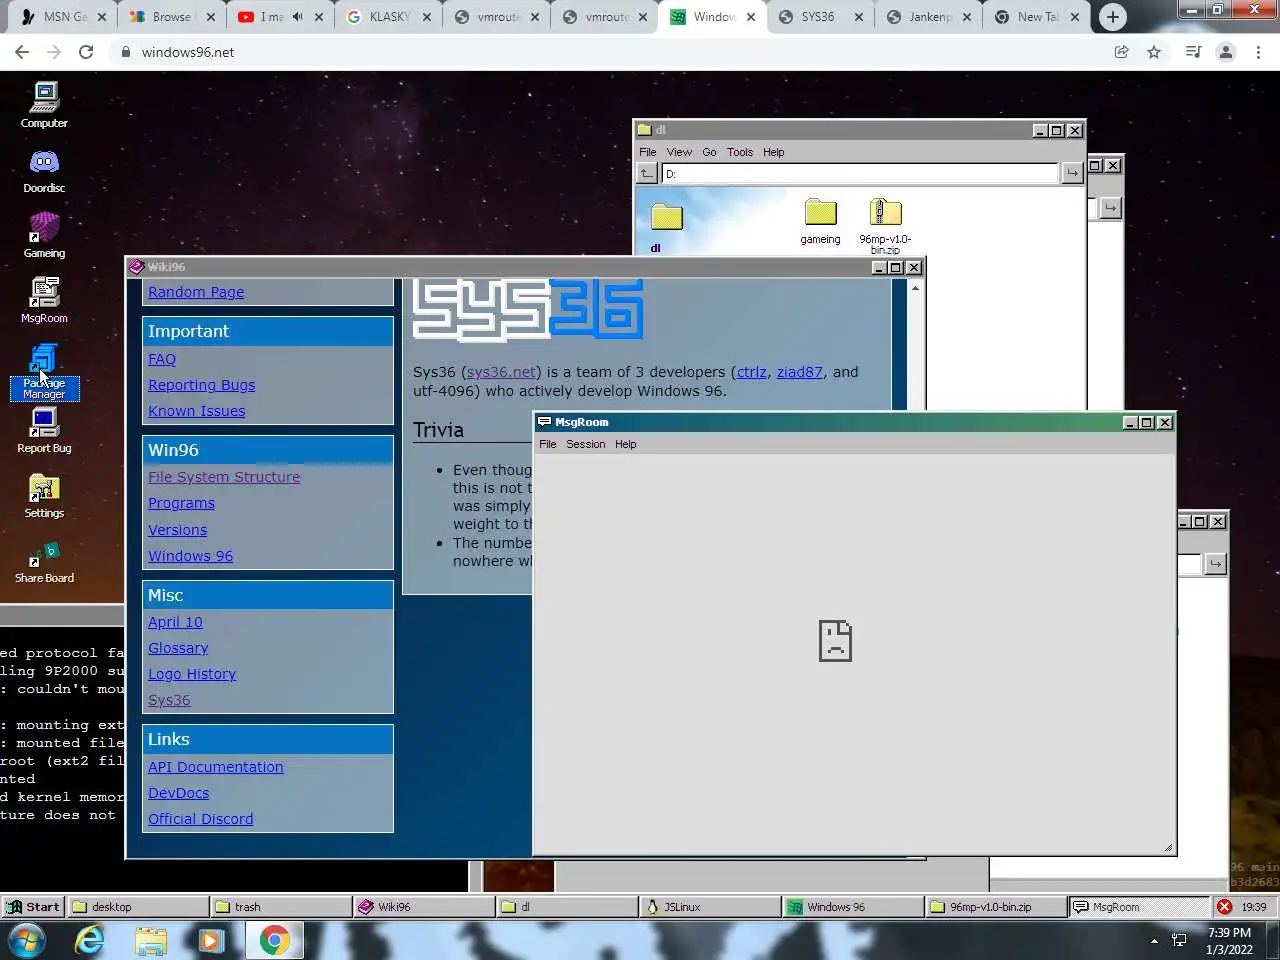Switch to desktop task in Win96 taskbar
1280x960 pixels.
[x=137, y=907]
